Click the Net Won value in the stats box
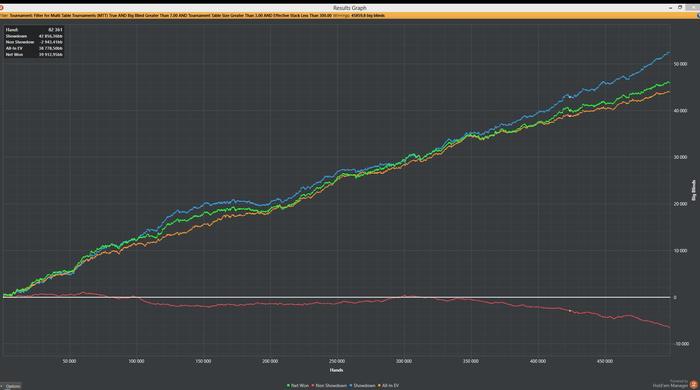 [50, 55]
